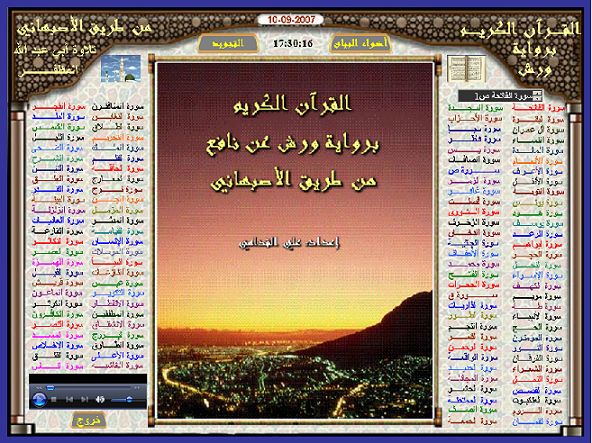This screenshot has width=592, height=443.
Task: Choose سورة الملك
Action: click(x=117, y=148)
